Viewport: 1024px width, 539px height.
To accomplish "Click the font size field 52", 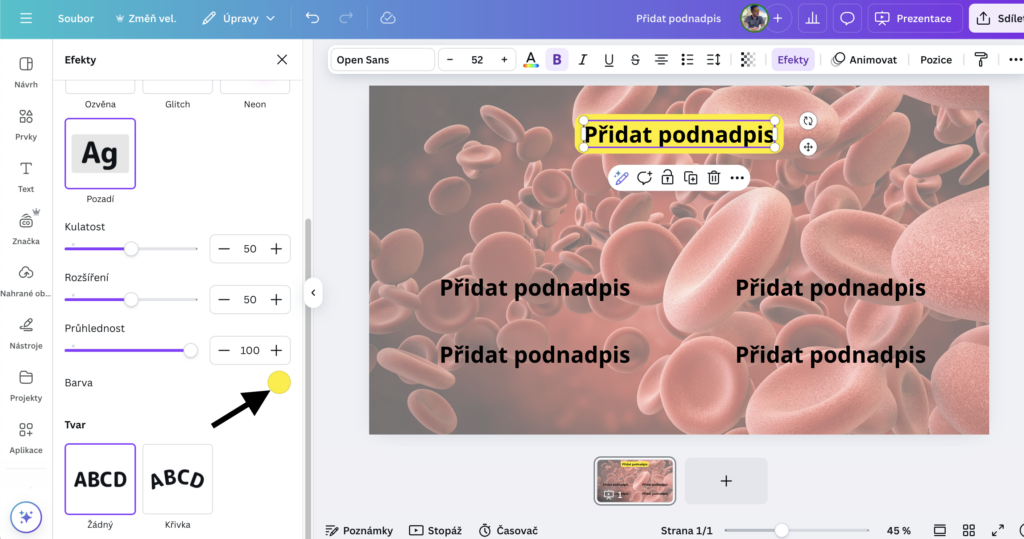I will tap(477, 59).
